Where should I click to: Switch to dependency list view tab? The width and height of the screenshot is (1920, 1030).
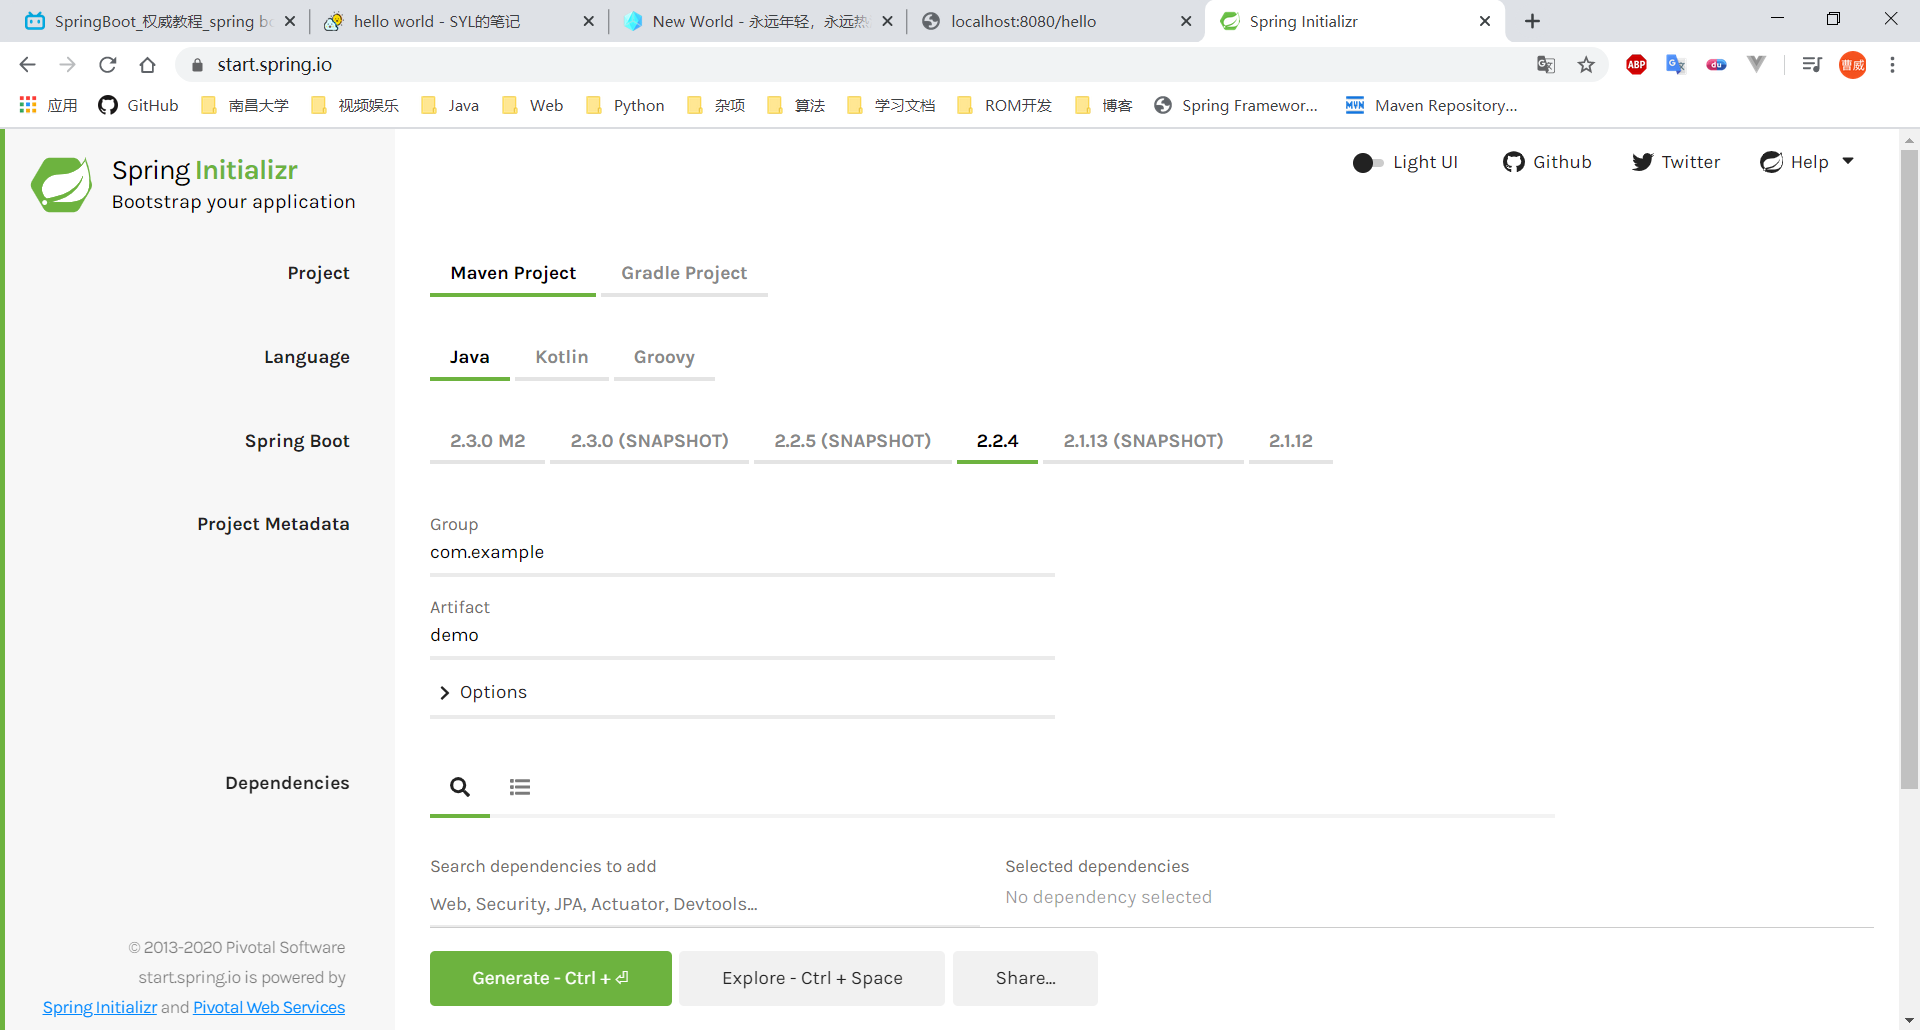520,787
